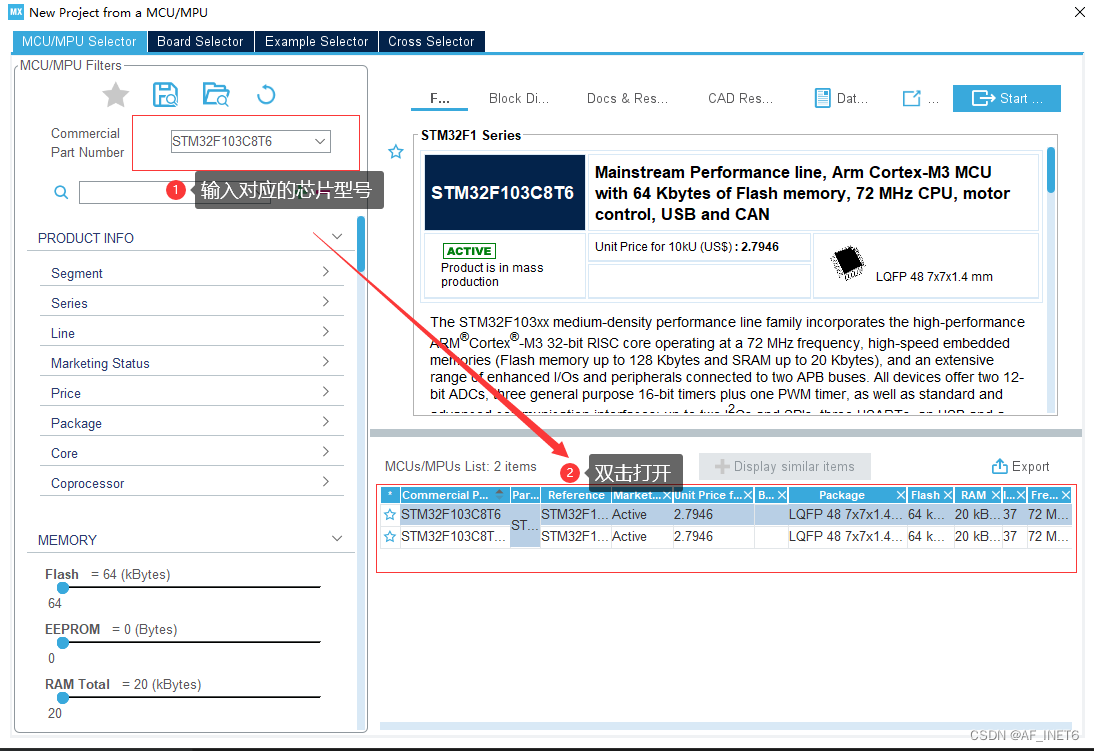Click the LQFP chip package image
This screenshot has height=751, width=1094.
848,262
